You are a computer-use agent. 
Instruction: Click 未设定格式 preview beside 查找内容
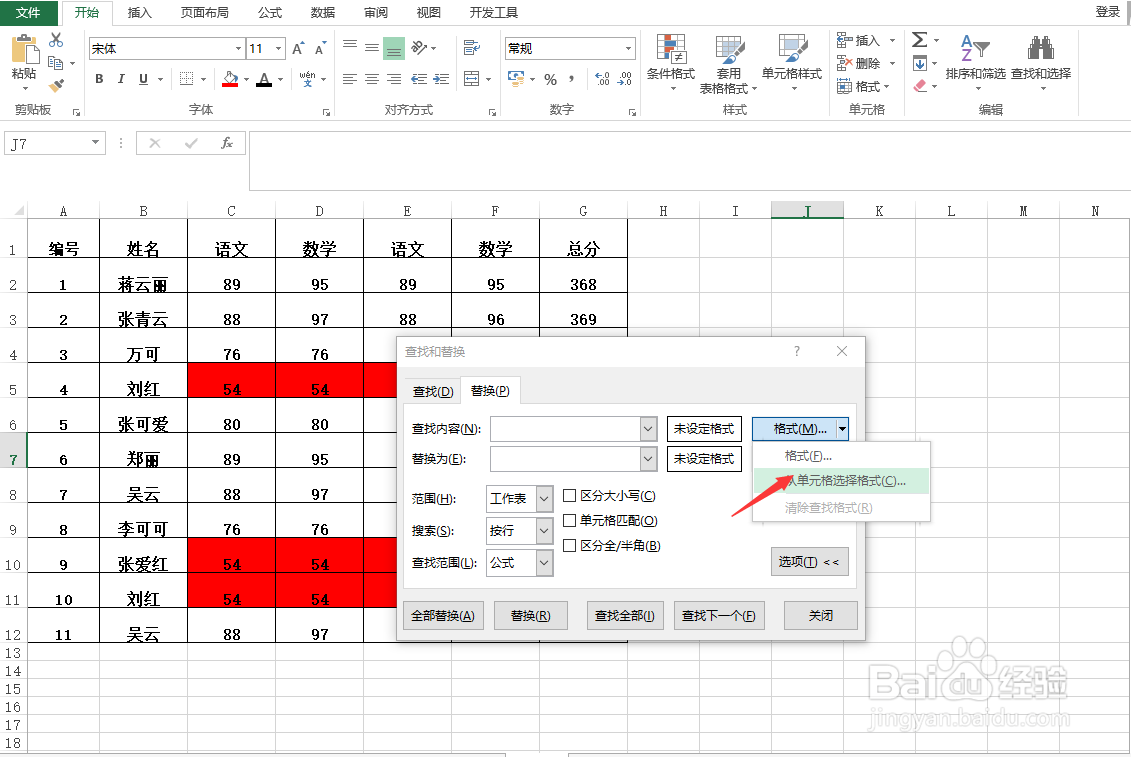click(x=704, y=429)
